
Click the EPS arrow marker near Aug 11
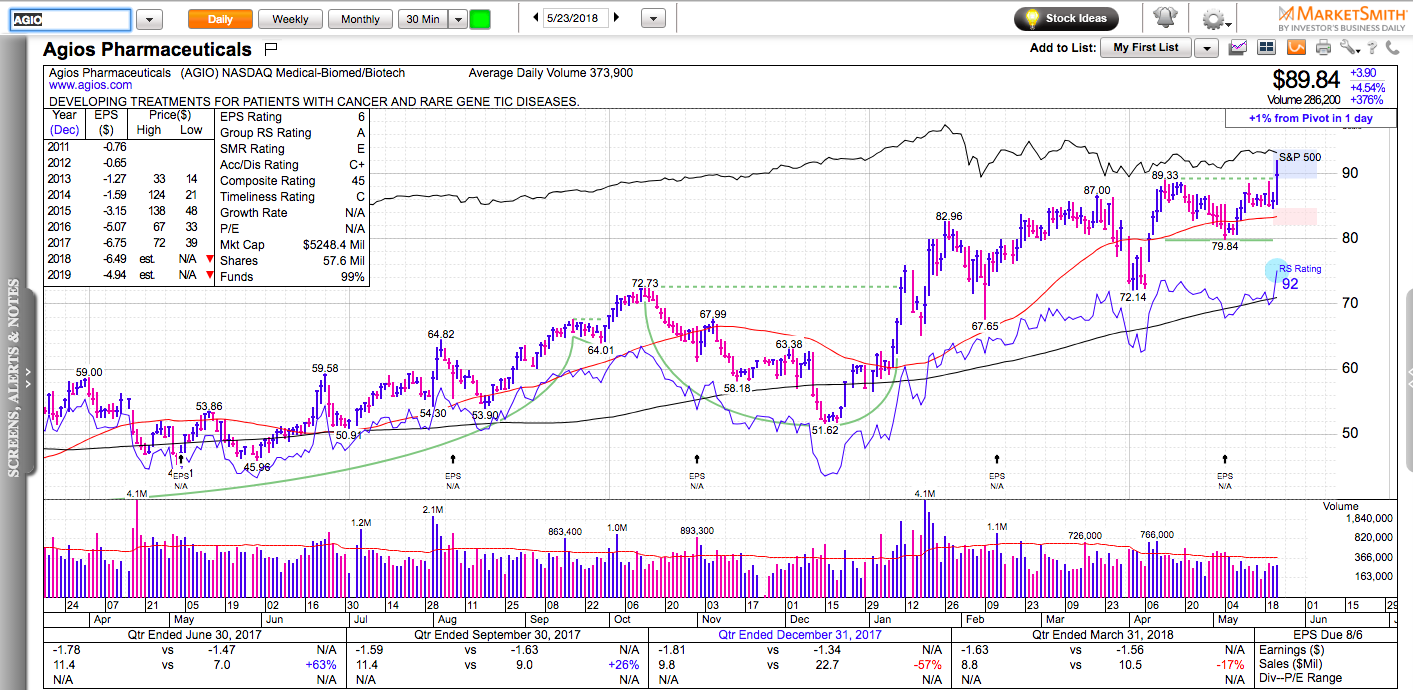[x=453, y=458]
